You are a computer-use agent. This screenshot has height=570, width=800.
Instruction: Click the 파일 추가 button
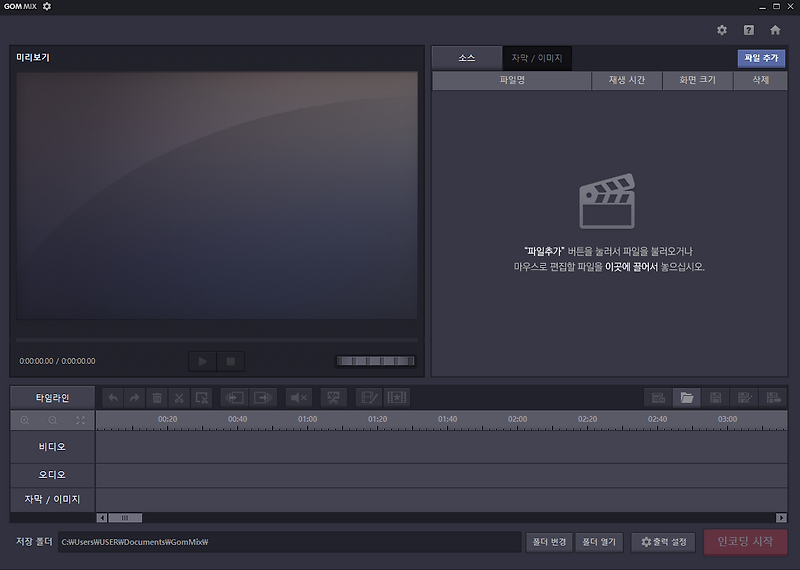click(x=761, y=58)
